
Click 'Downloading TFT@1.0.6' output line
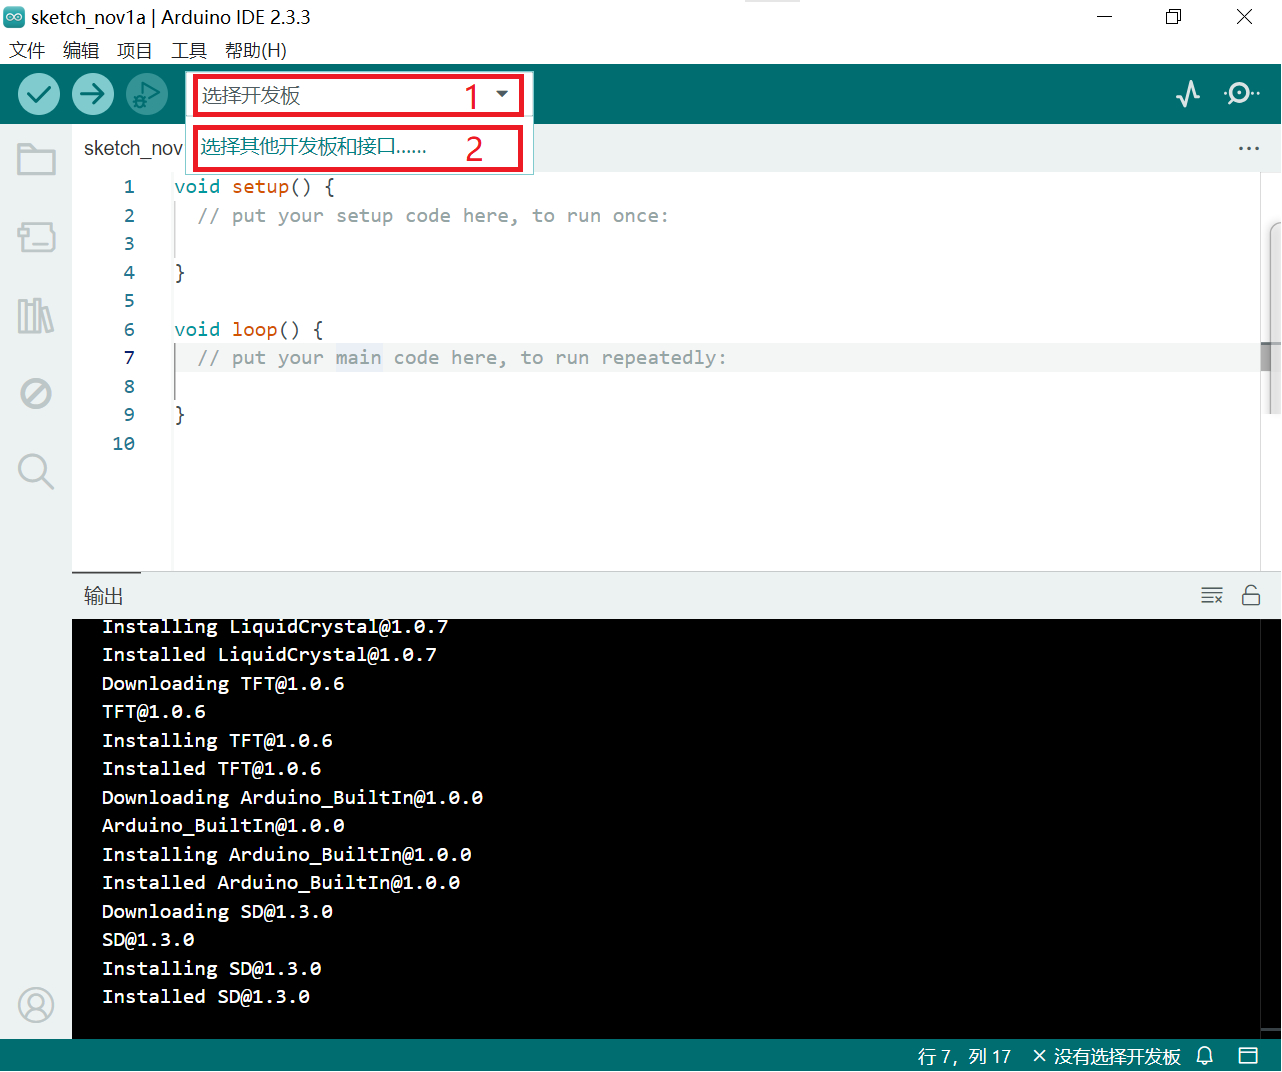[223, 684]
